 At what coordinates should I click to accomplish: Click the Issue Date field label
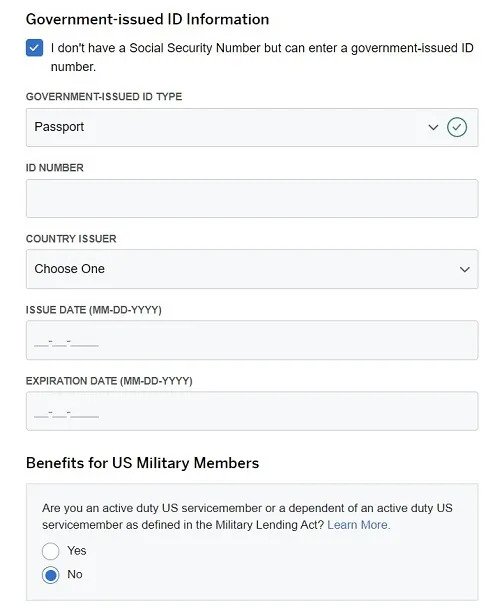coord(94,310)
